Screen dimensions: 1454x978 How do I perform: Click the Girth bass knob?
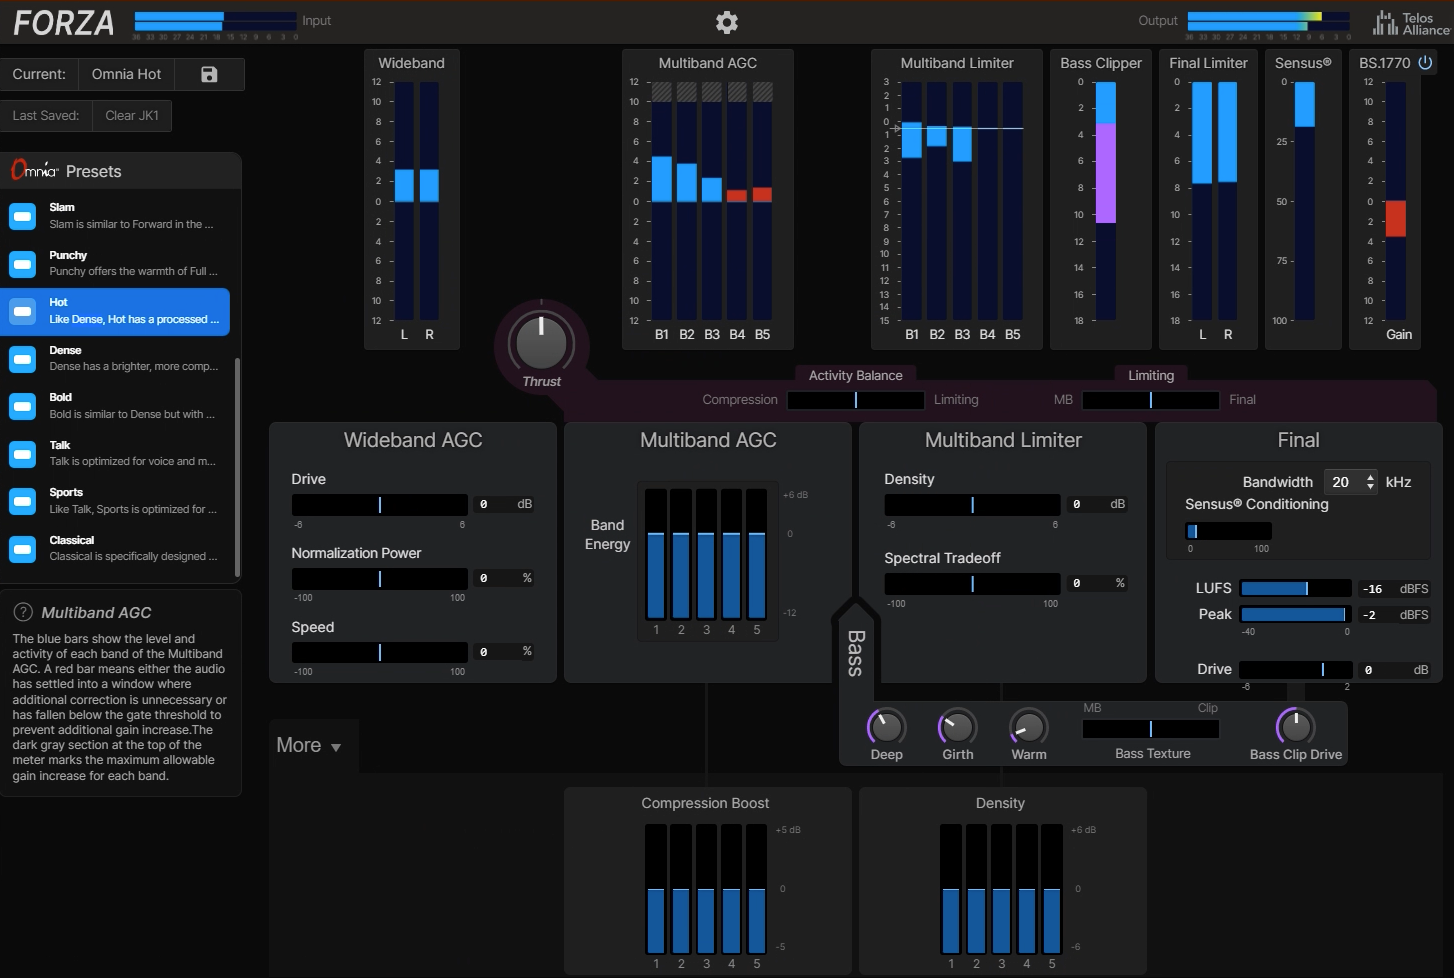[x=957, y=727]
